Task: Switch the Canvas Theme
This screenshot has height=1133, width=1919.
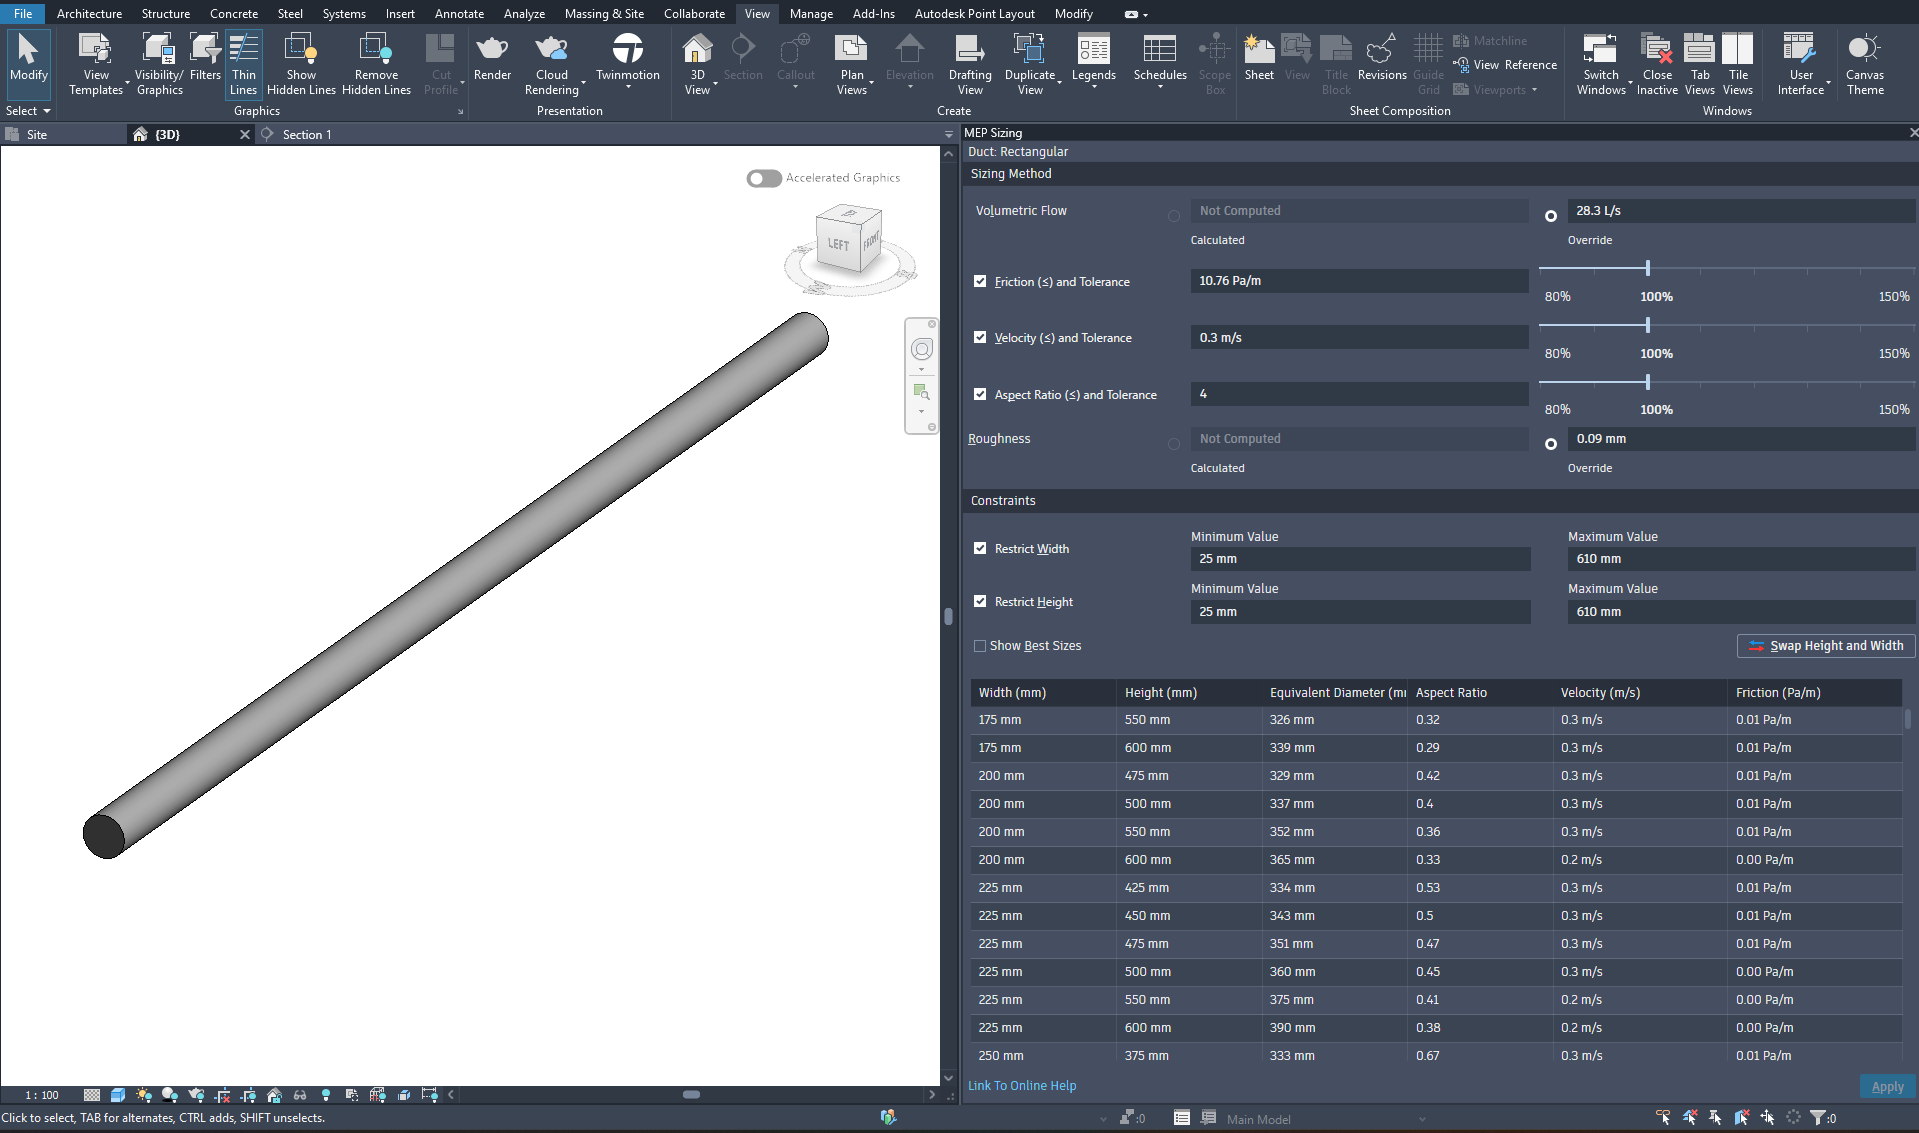Action: coord(1865,64)
